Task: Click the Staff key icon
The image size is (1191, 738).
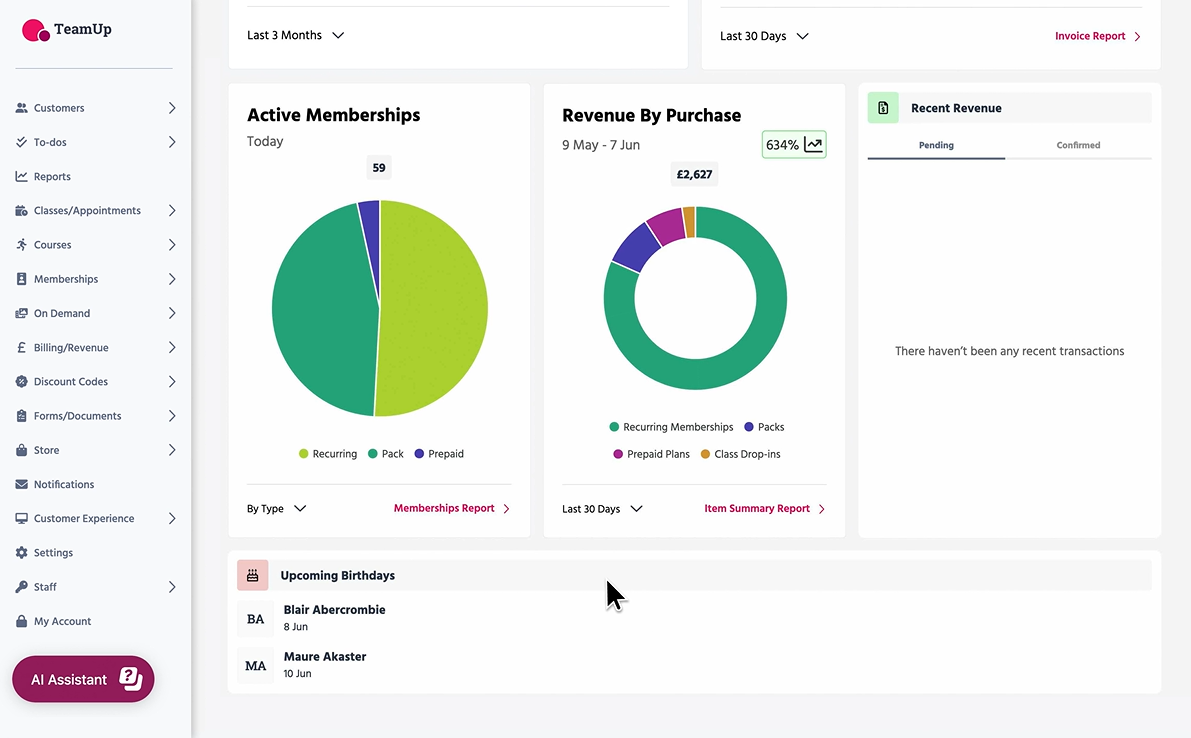Action: click(x=21, y=586)
